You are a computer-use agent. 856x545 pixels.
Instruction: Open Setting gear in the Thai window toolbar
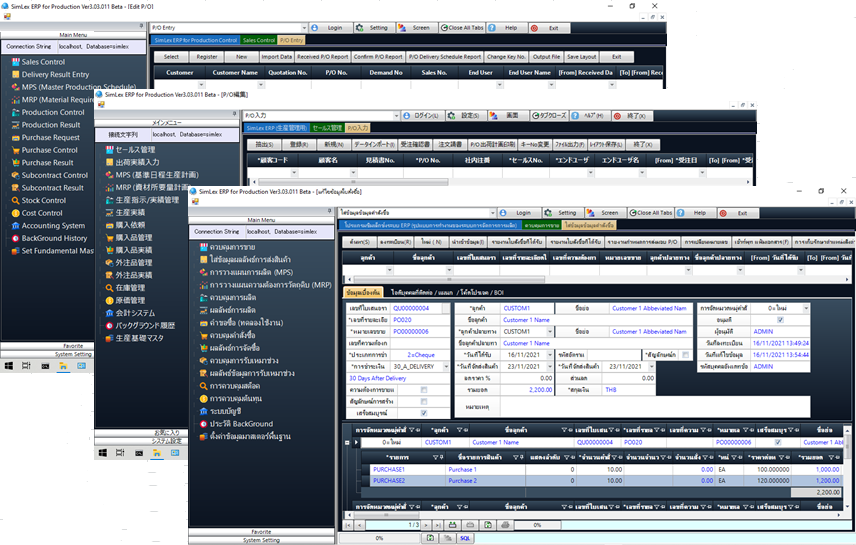[x=562, y=213]
